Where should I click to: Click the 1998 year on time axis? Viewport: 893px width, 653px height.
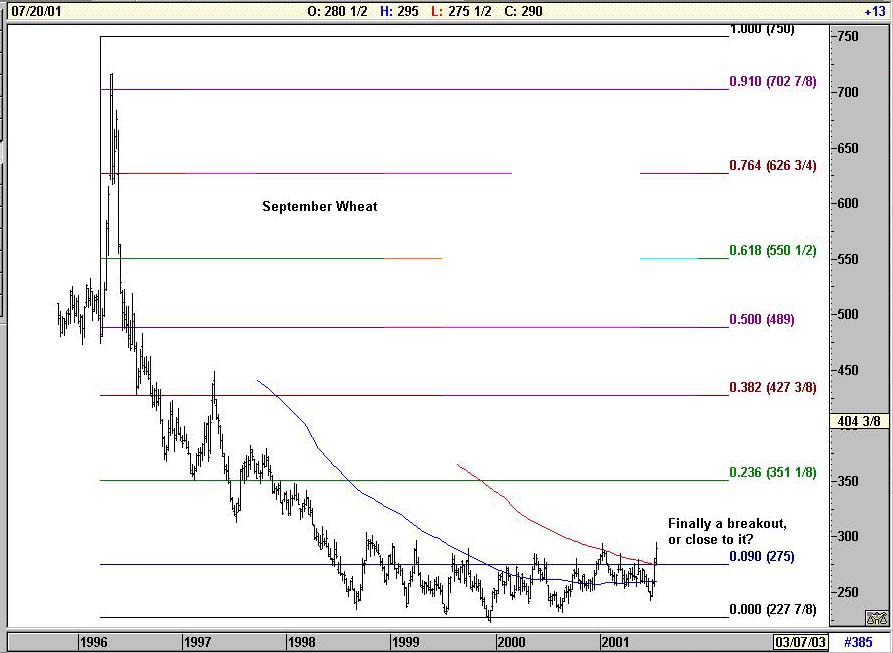(x=302, y=643)
